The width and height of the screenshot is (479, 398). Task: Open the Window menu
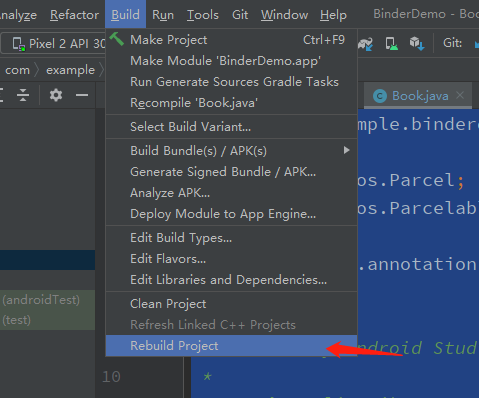click(284, 15)
